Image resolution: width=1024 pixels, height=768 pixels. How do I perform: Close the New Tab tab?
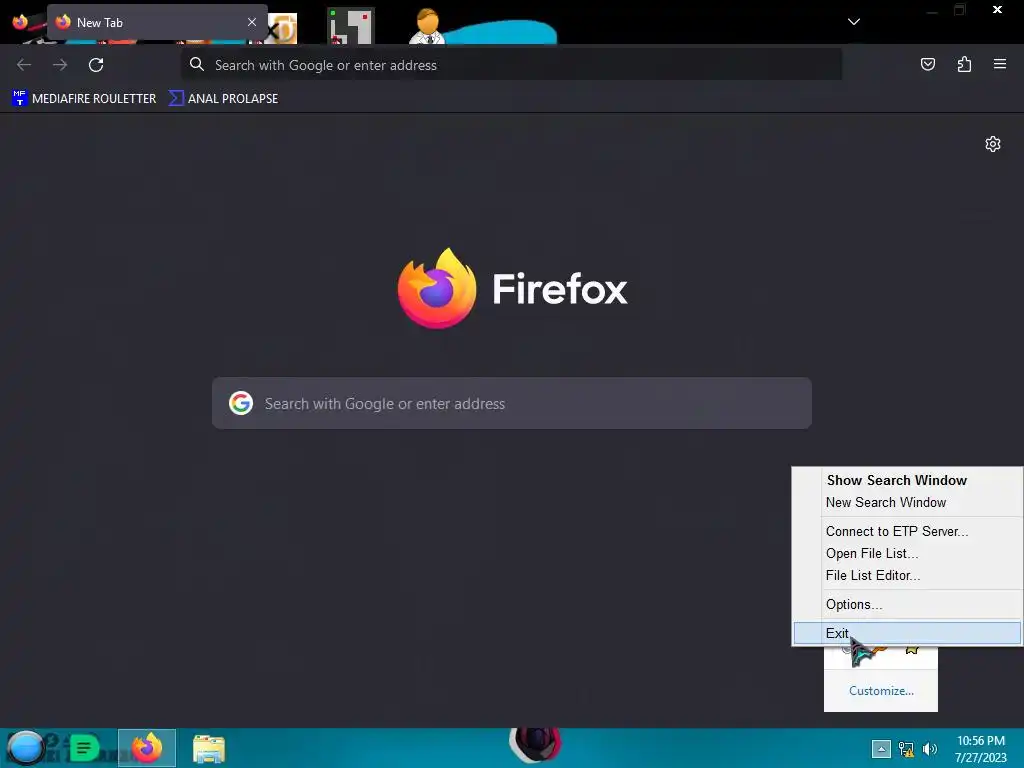[x=251, y=22]
